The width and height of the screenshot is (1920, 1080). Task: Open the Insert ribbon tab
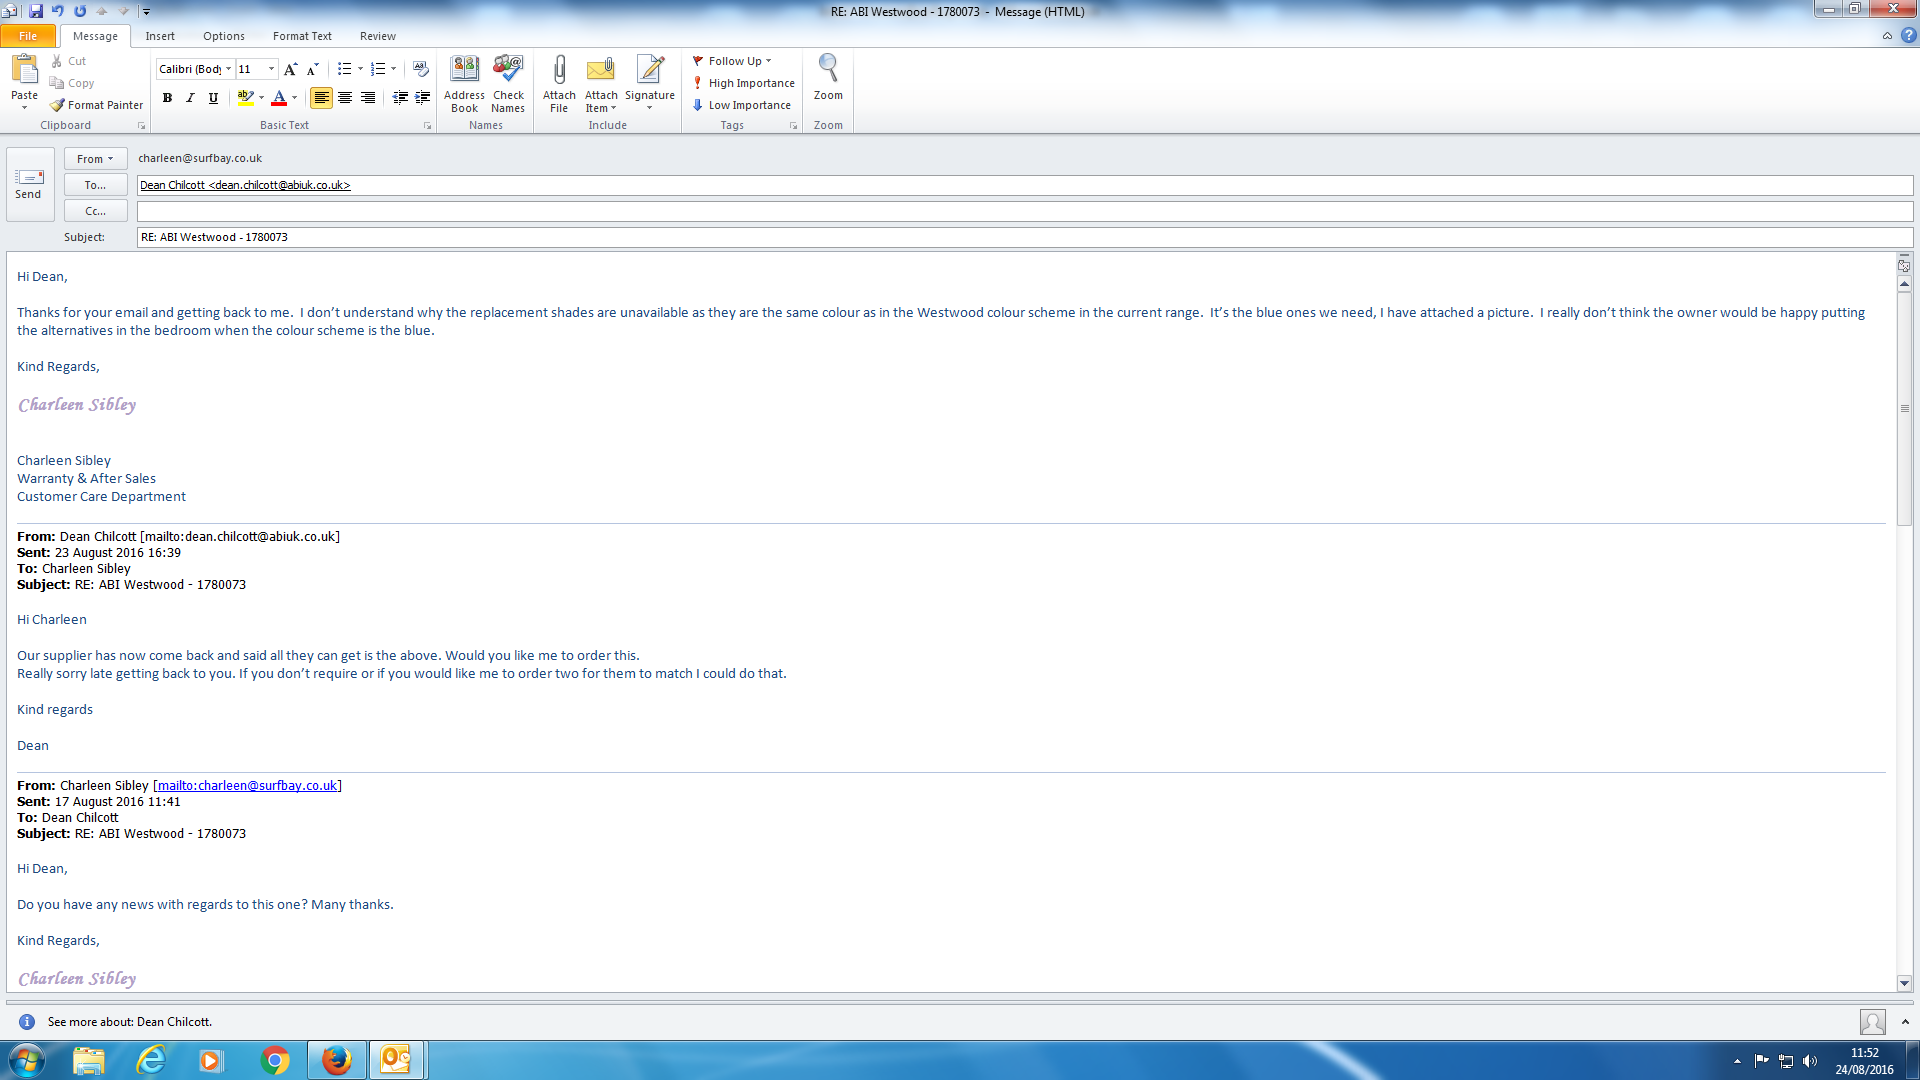pos(160,36)
